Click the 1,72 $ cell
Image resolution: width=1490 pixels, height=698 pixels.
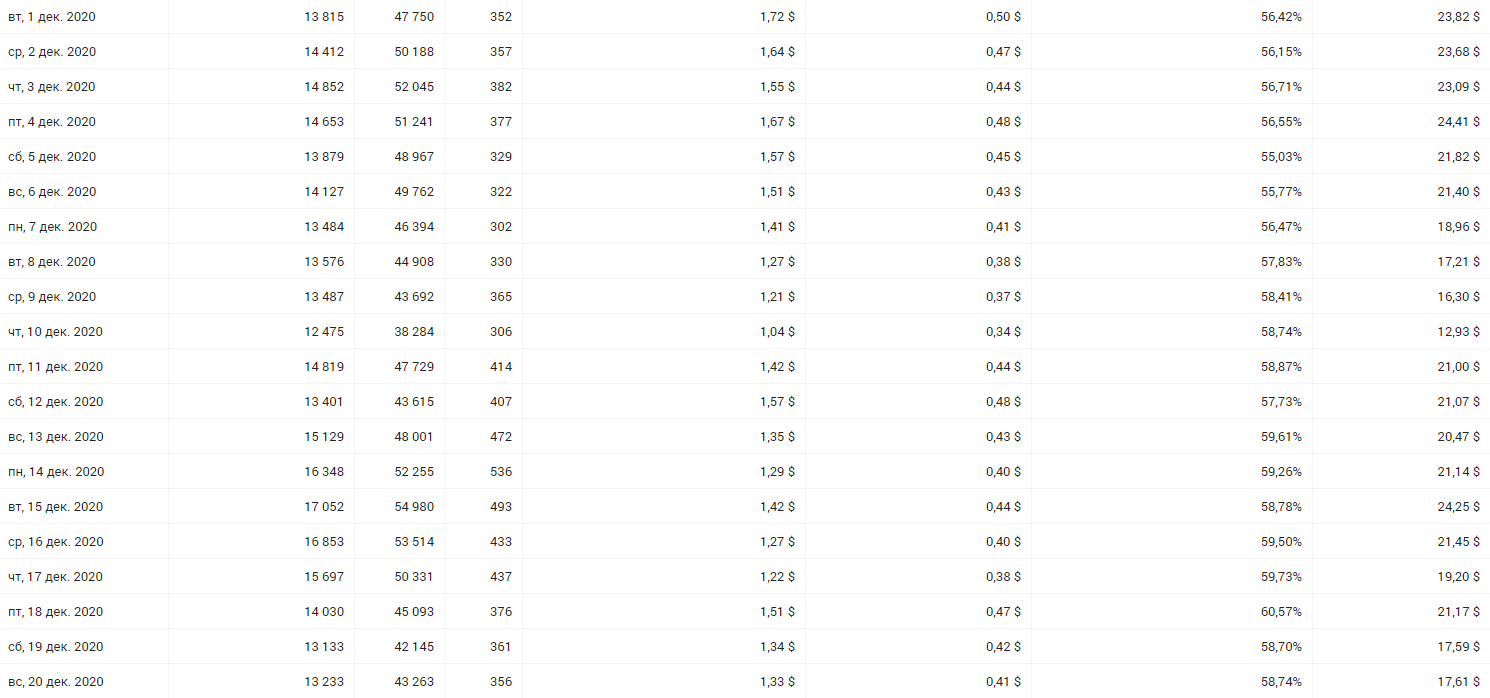pyautogui.click(x=777, y=17)
